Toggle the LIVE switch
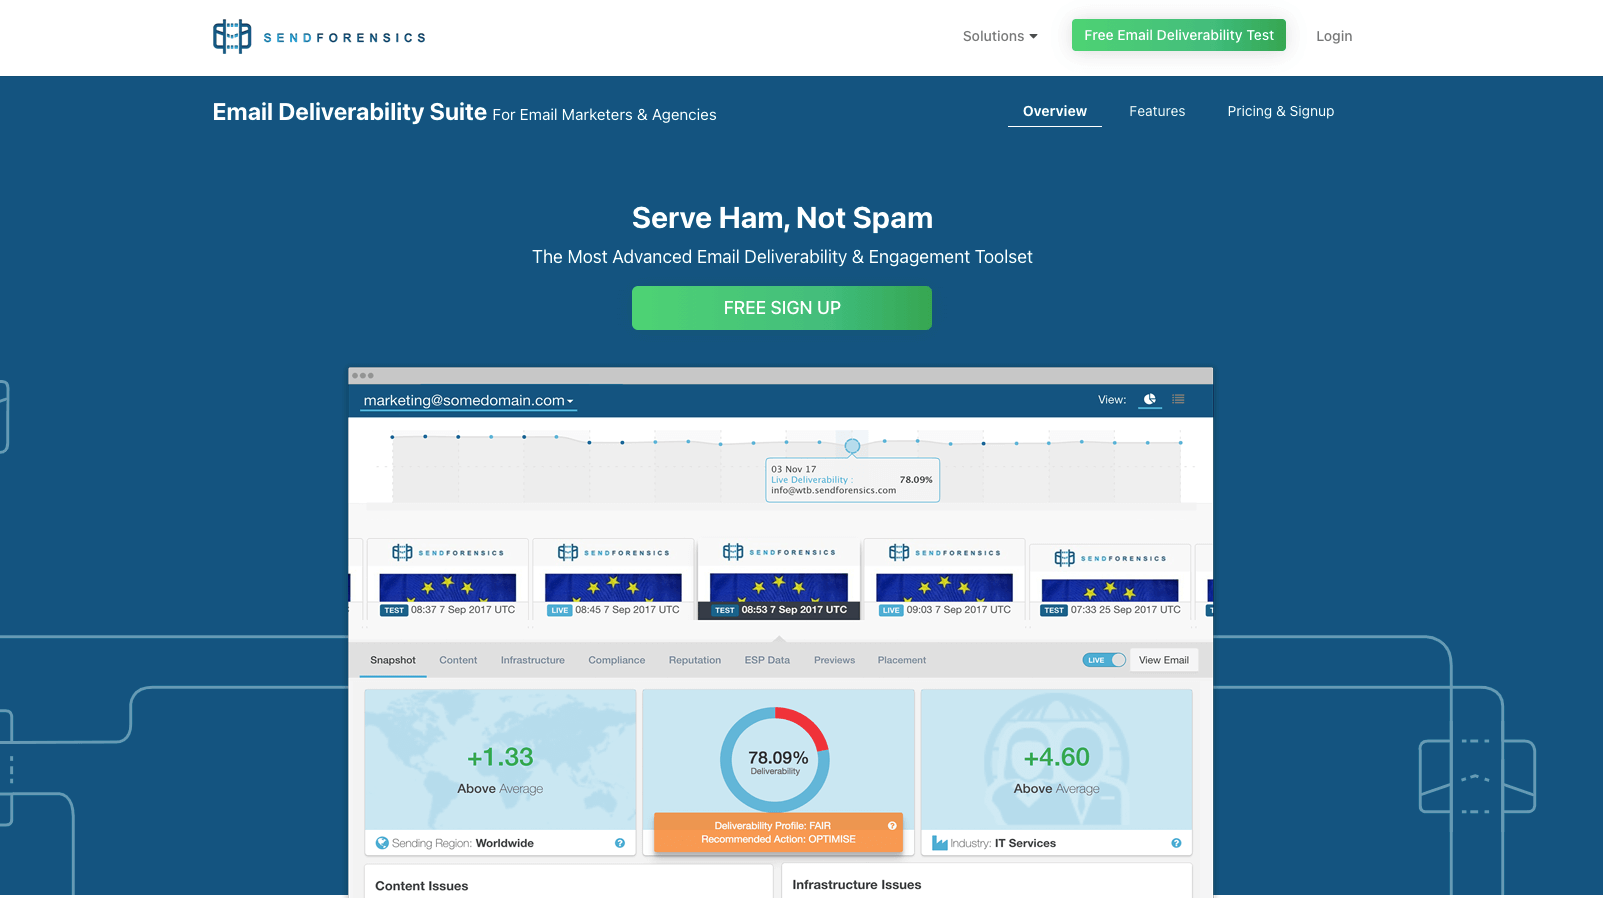This screenshot has height=898, width=1603. 1104,660
